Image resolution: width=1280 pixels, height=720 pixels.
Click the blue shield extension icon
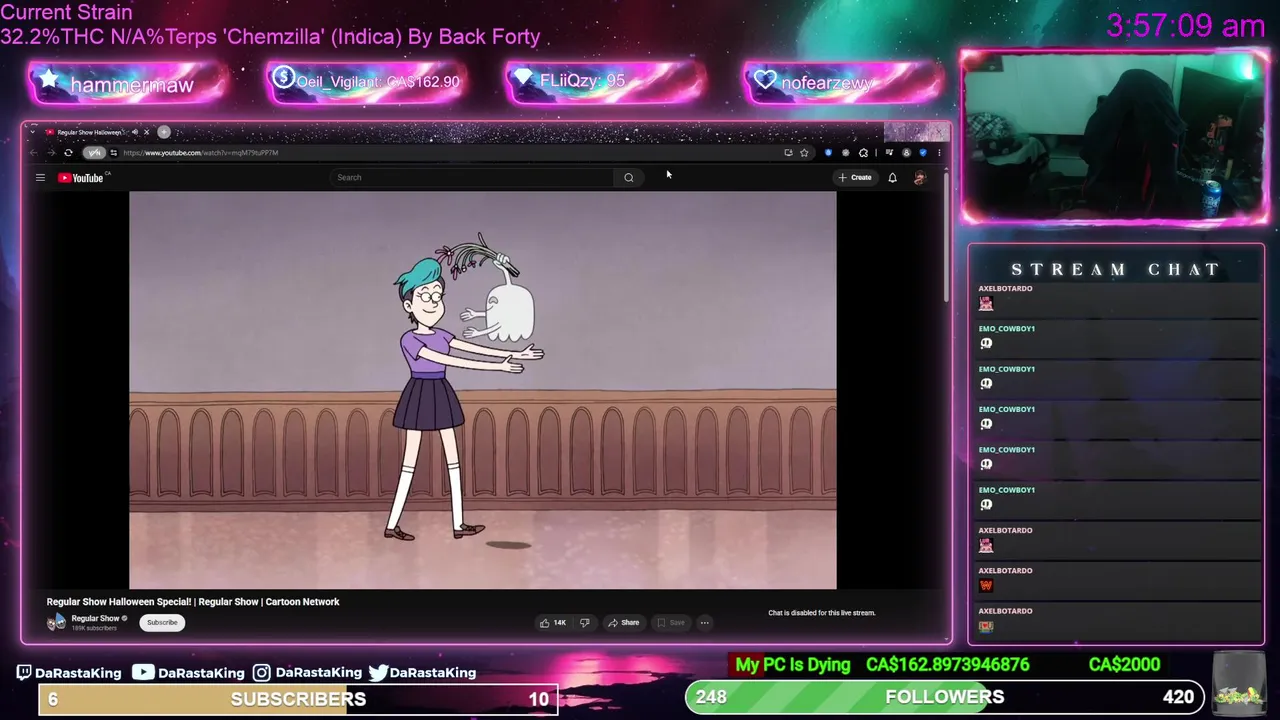click(x=828, y=153)
